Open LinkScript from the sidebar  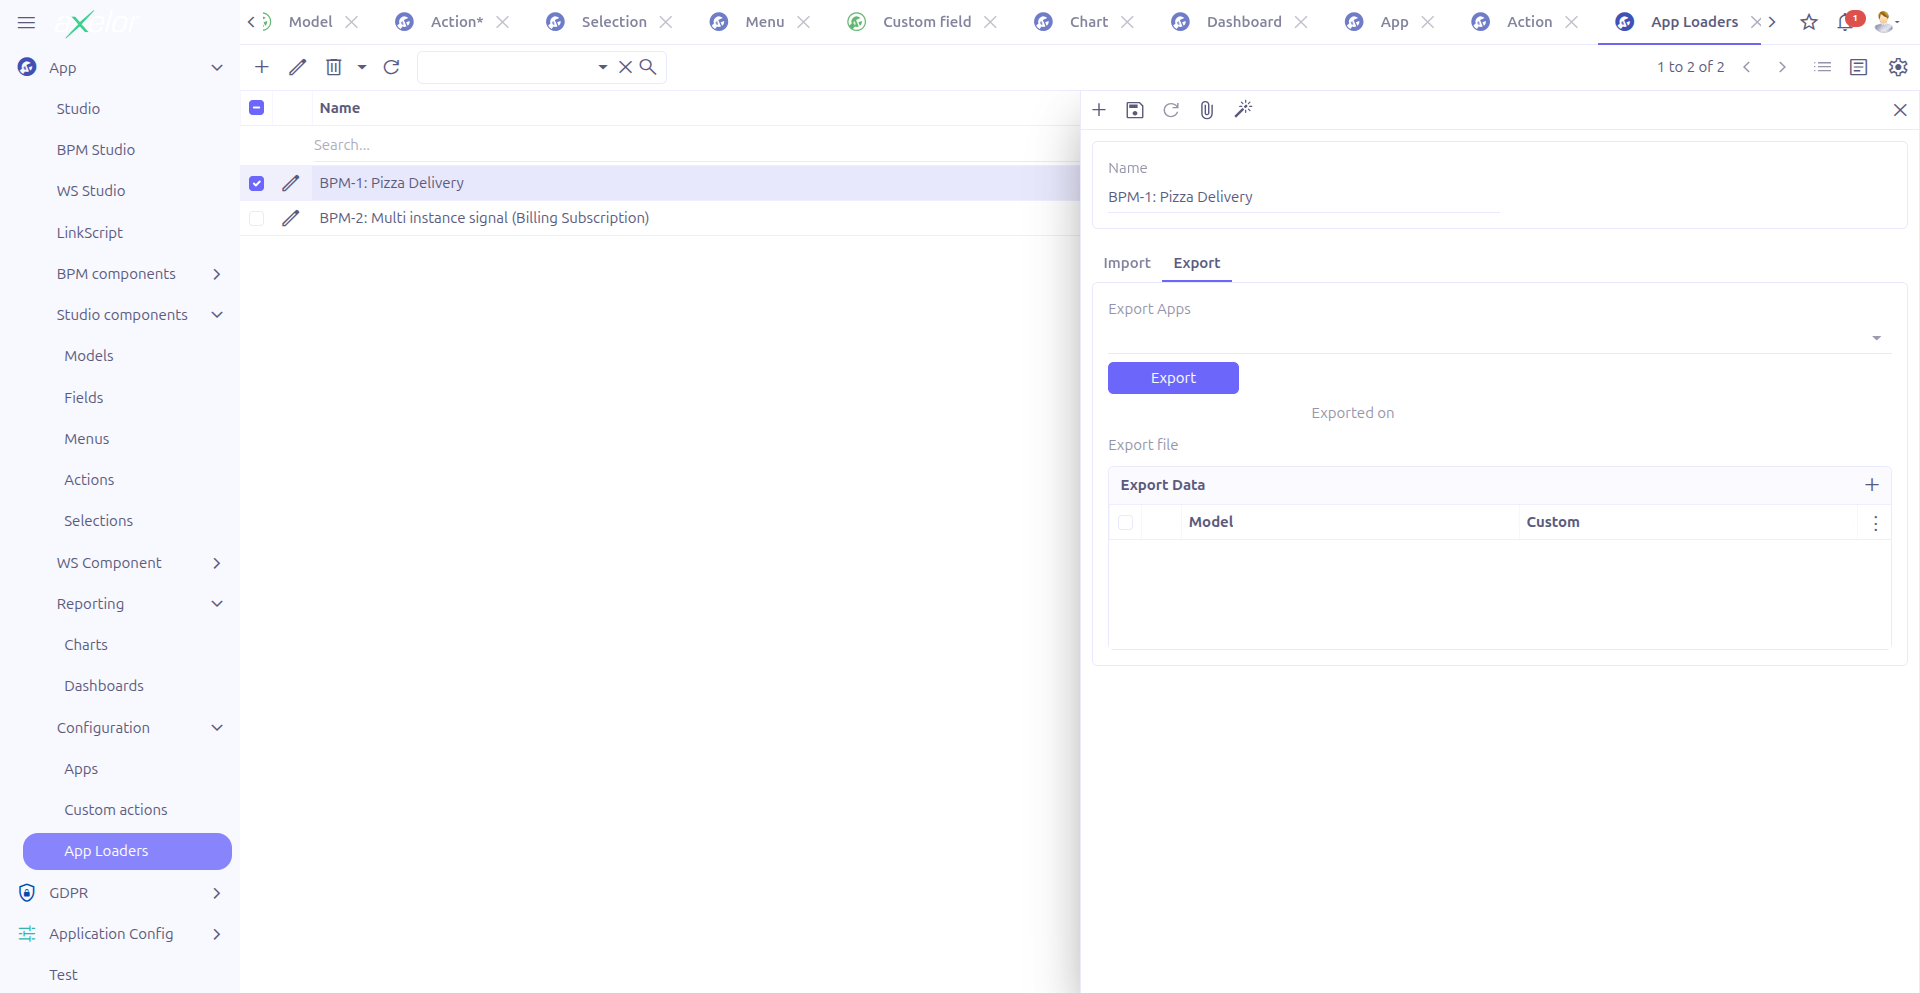[90, 233]
